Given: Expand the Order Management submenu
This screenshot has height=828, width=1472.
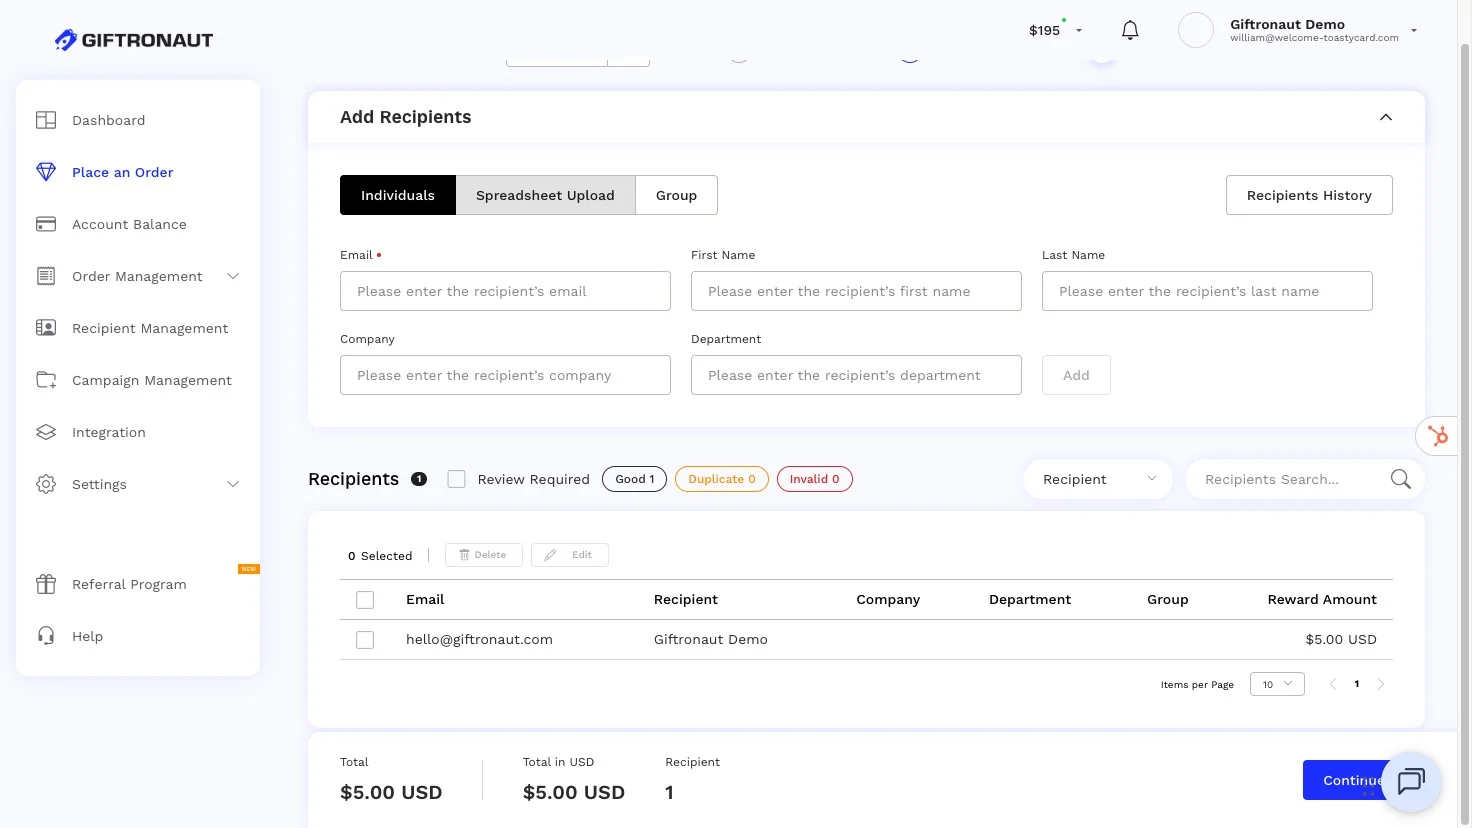Looking at the screenshot, I should tap(233, 276).
